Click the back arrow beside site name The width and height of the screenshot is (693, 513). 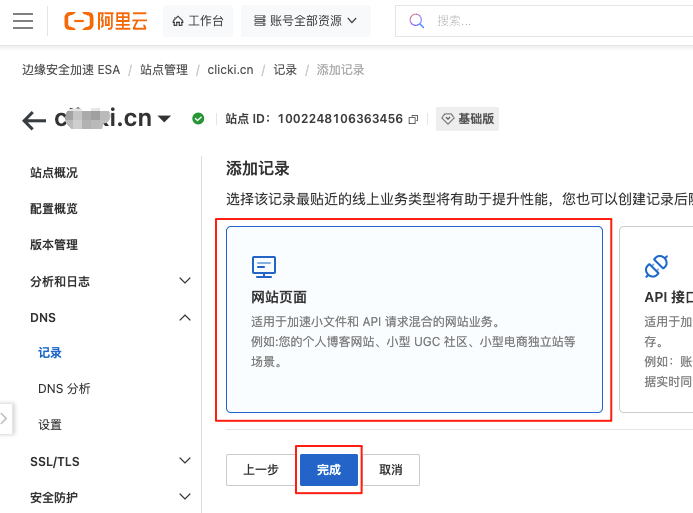(34, 120)
